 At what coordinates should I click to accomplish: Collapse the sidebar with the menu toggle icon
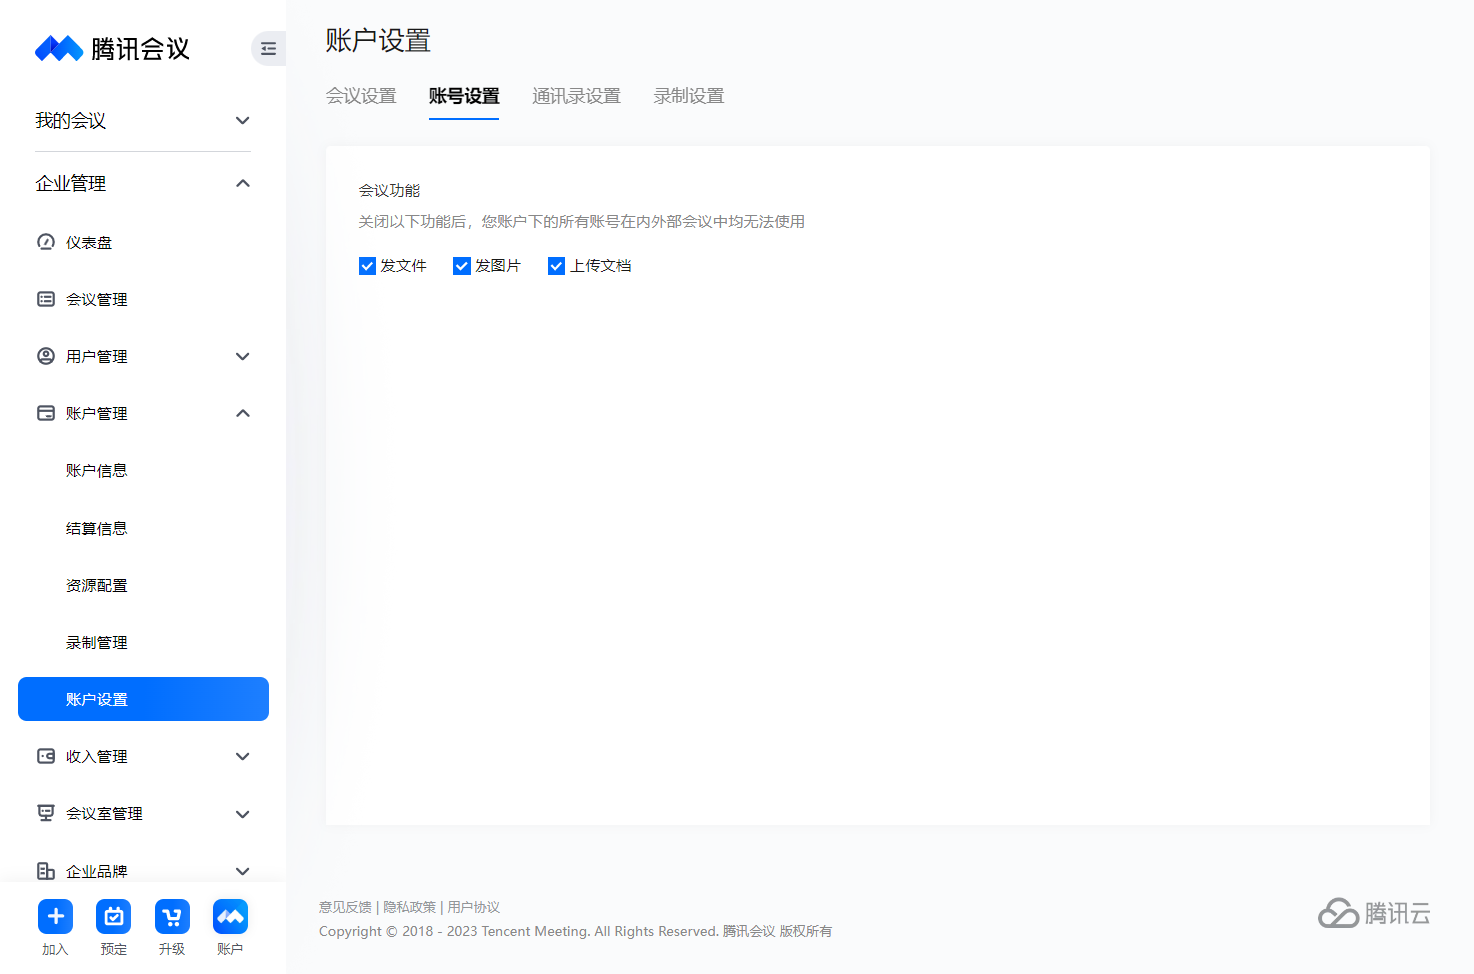(268, 48)
